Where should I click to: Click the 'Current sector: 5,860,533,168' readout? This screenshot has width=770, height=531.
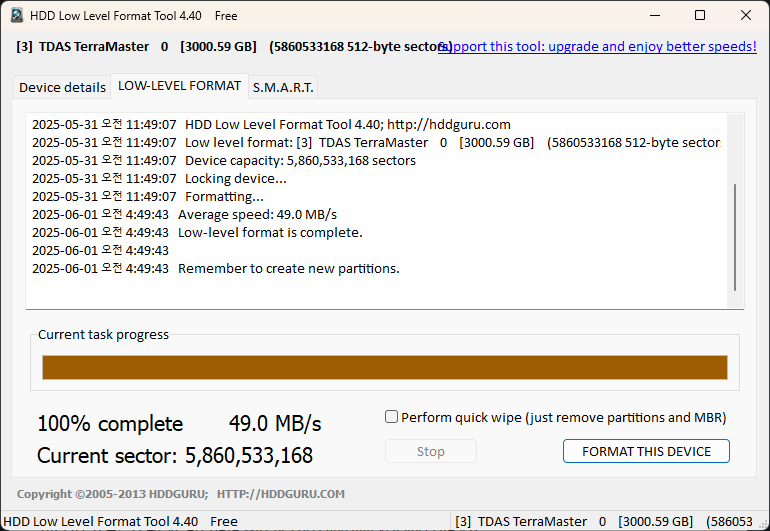click(175, 455)
